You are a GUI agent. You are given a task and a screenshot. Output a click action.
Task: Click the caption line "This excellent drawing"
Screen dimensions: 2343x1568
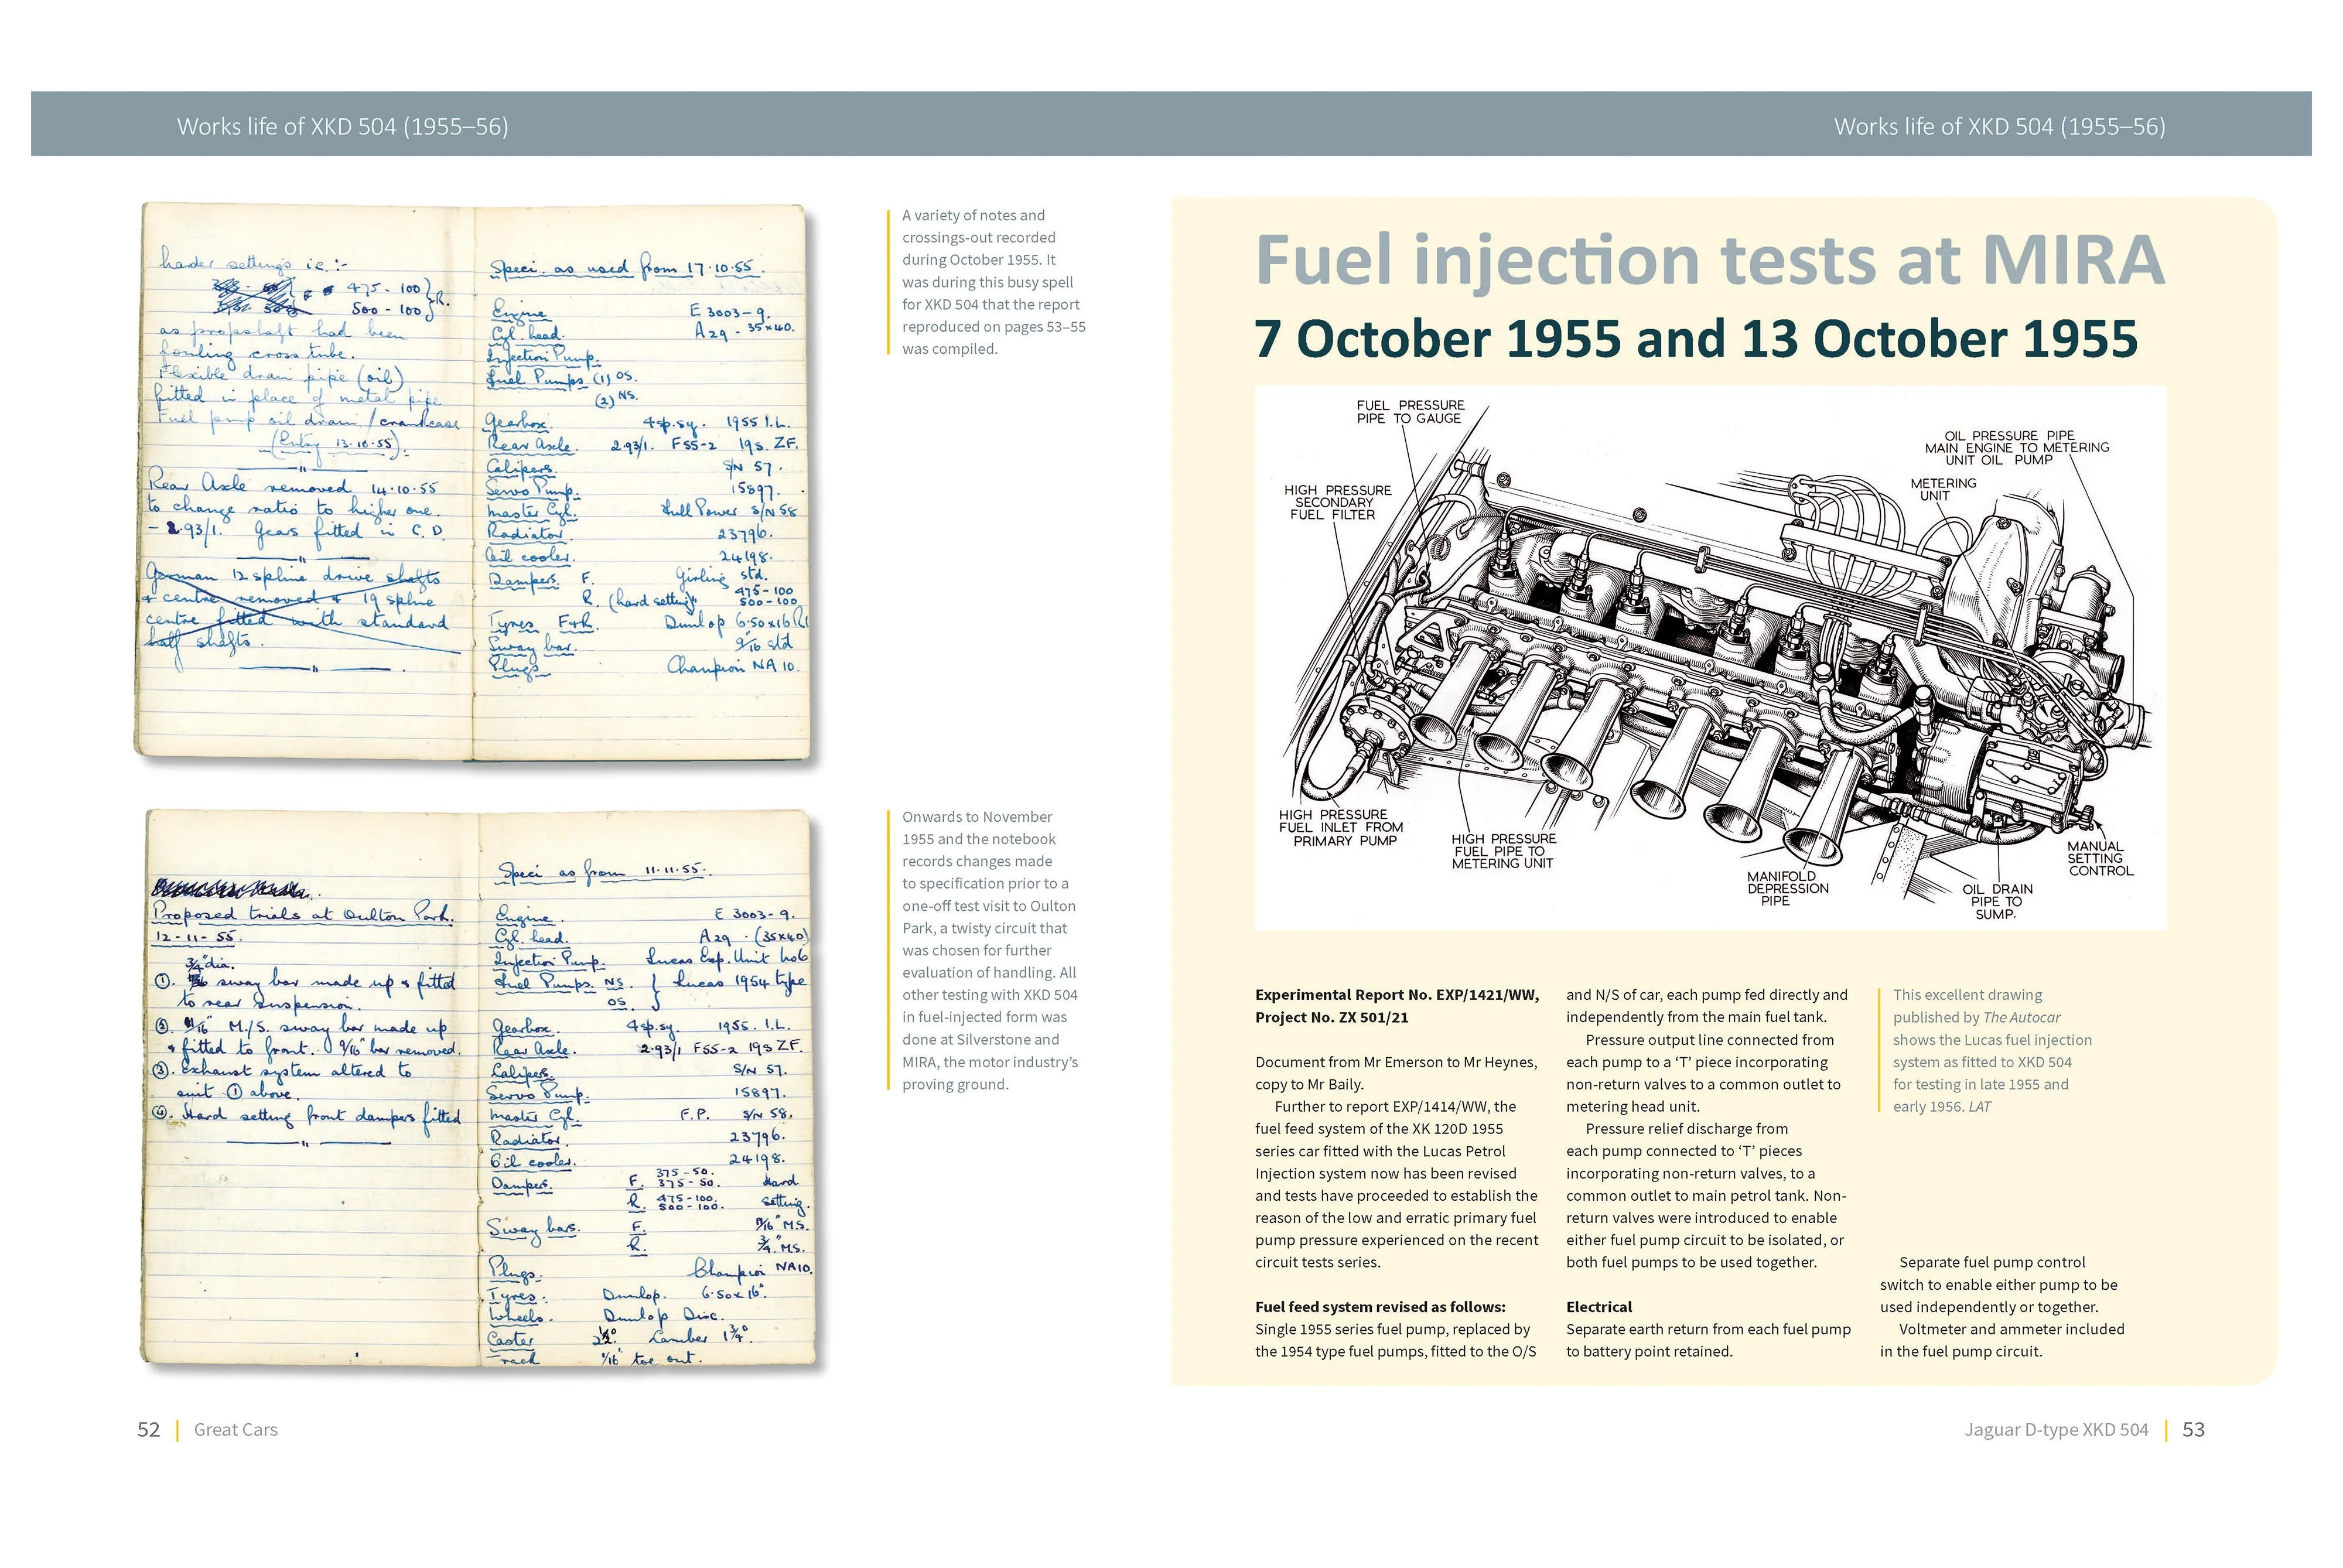click(x=1967, y=995)
